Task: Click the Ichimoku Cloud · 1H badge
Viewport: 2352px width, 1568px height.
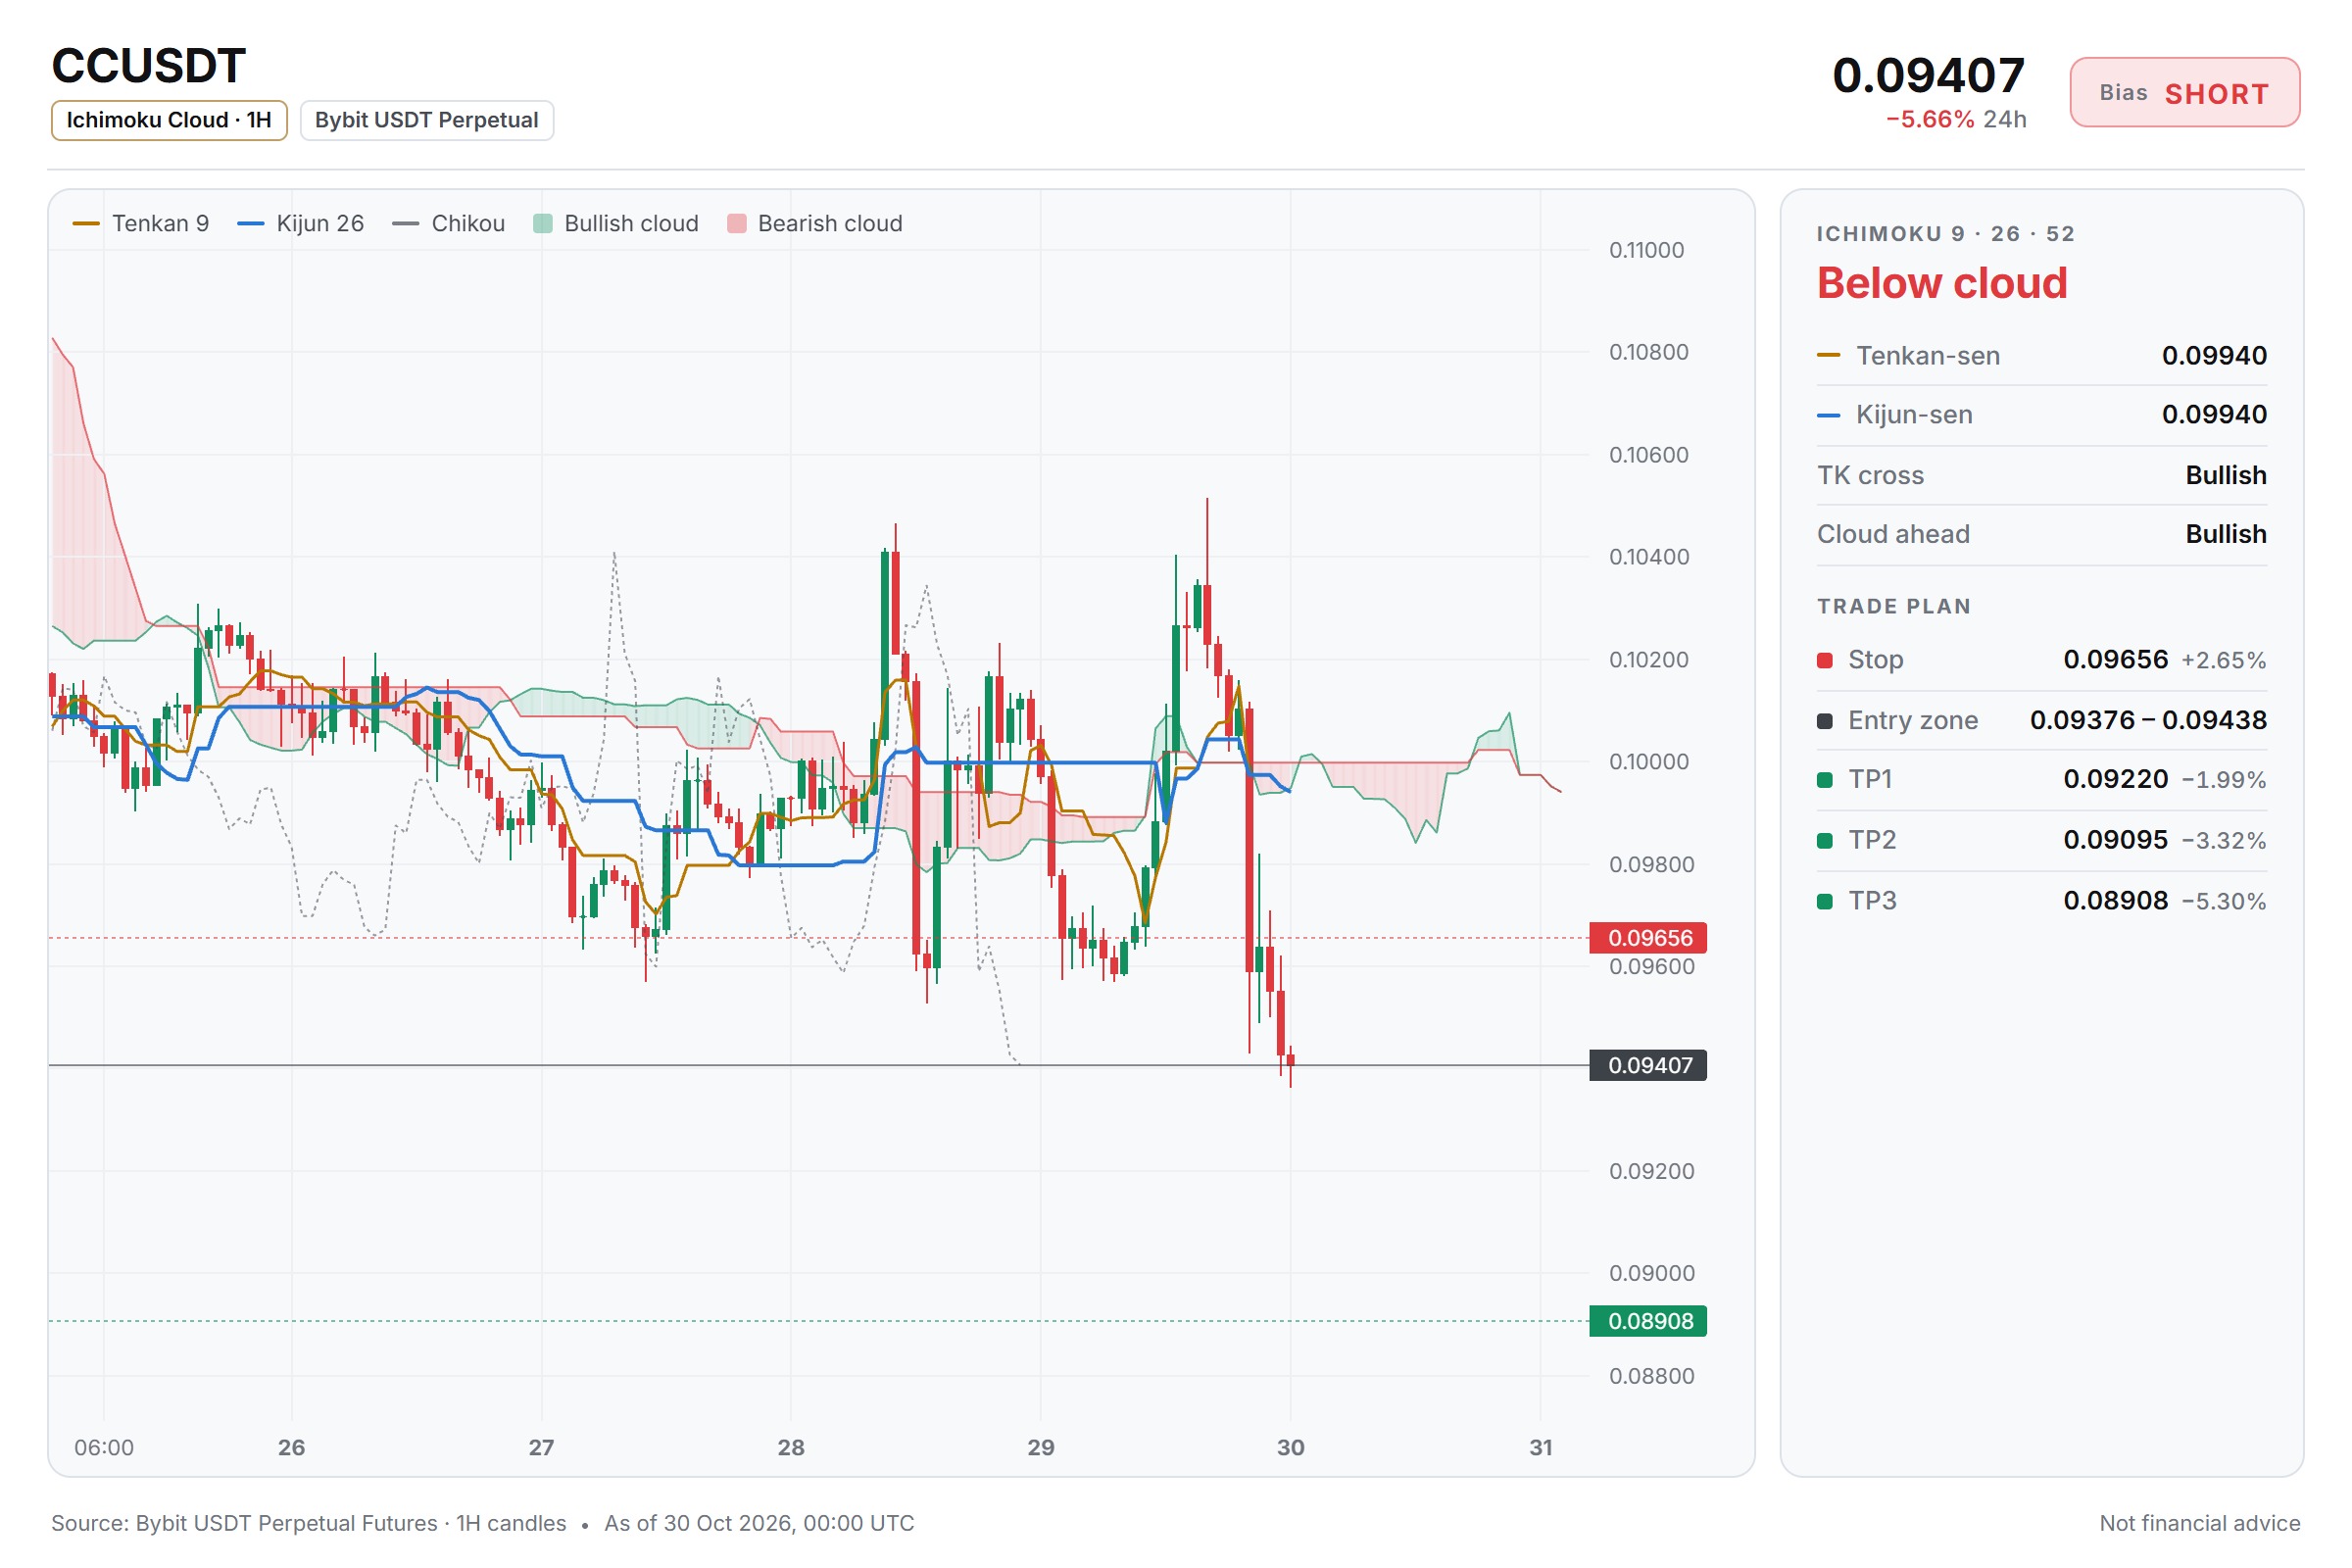Action: pyautogui.click(x=169, y=120)
